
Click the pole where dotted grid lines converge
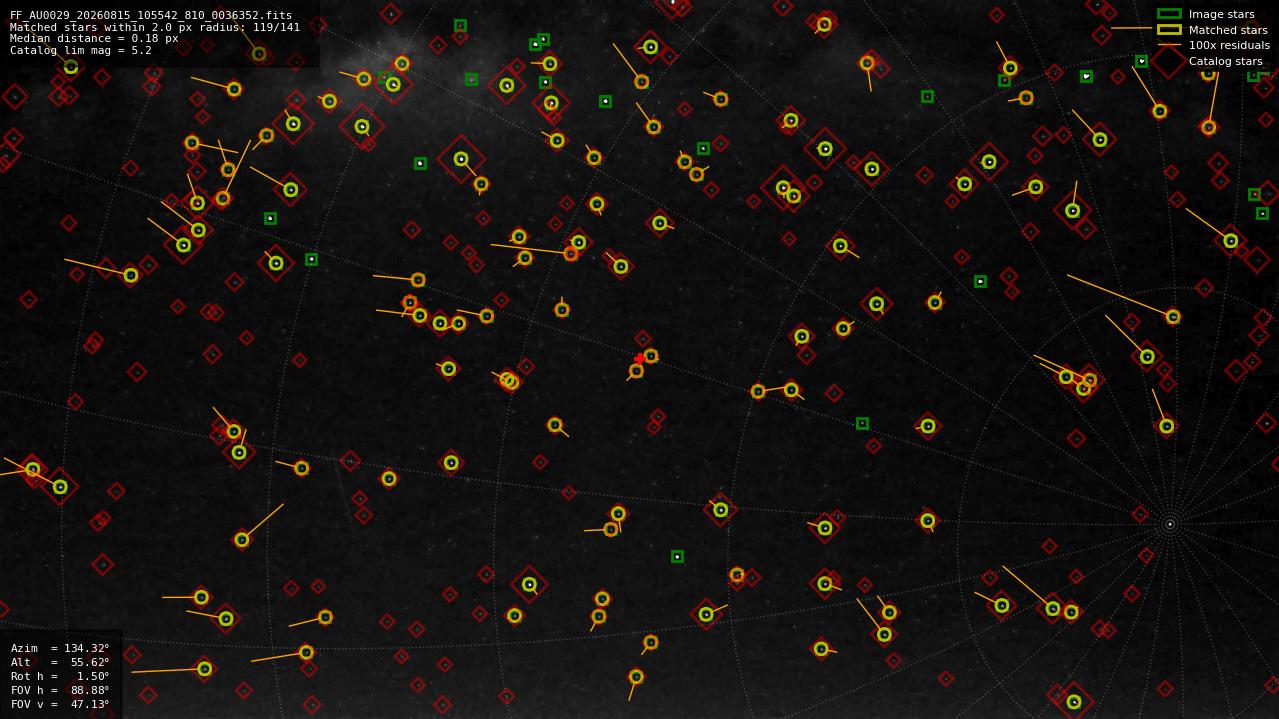(1169, 524)
